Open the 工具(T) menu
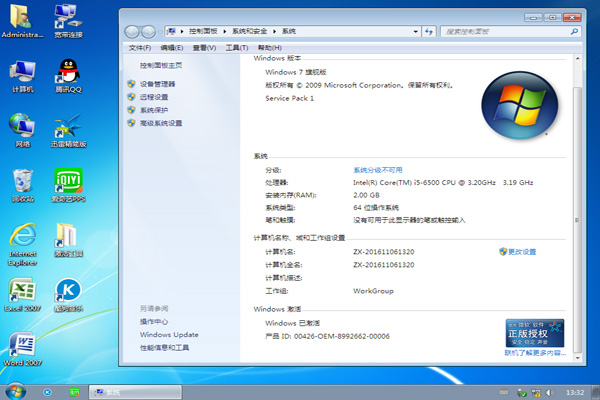The image size is (600, 400). pos(237,48)
